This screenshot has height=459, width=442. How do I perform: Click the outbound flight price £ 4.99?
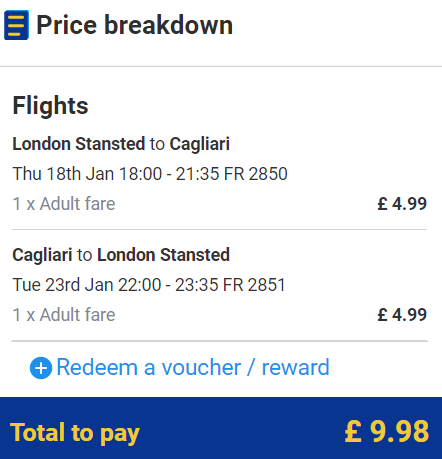click(x=402, y=204)
